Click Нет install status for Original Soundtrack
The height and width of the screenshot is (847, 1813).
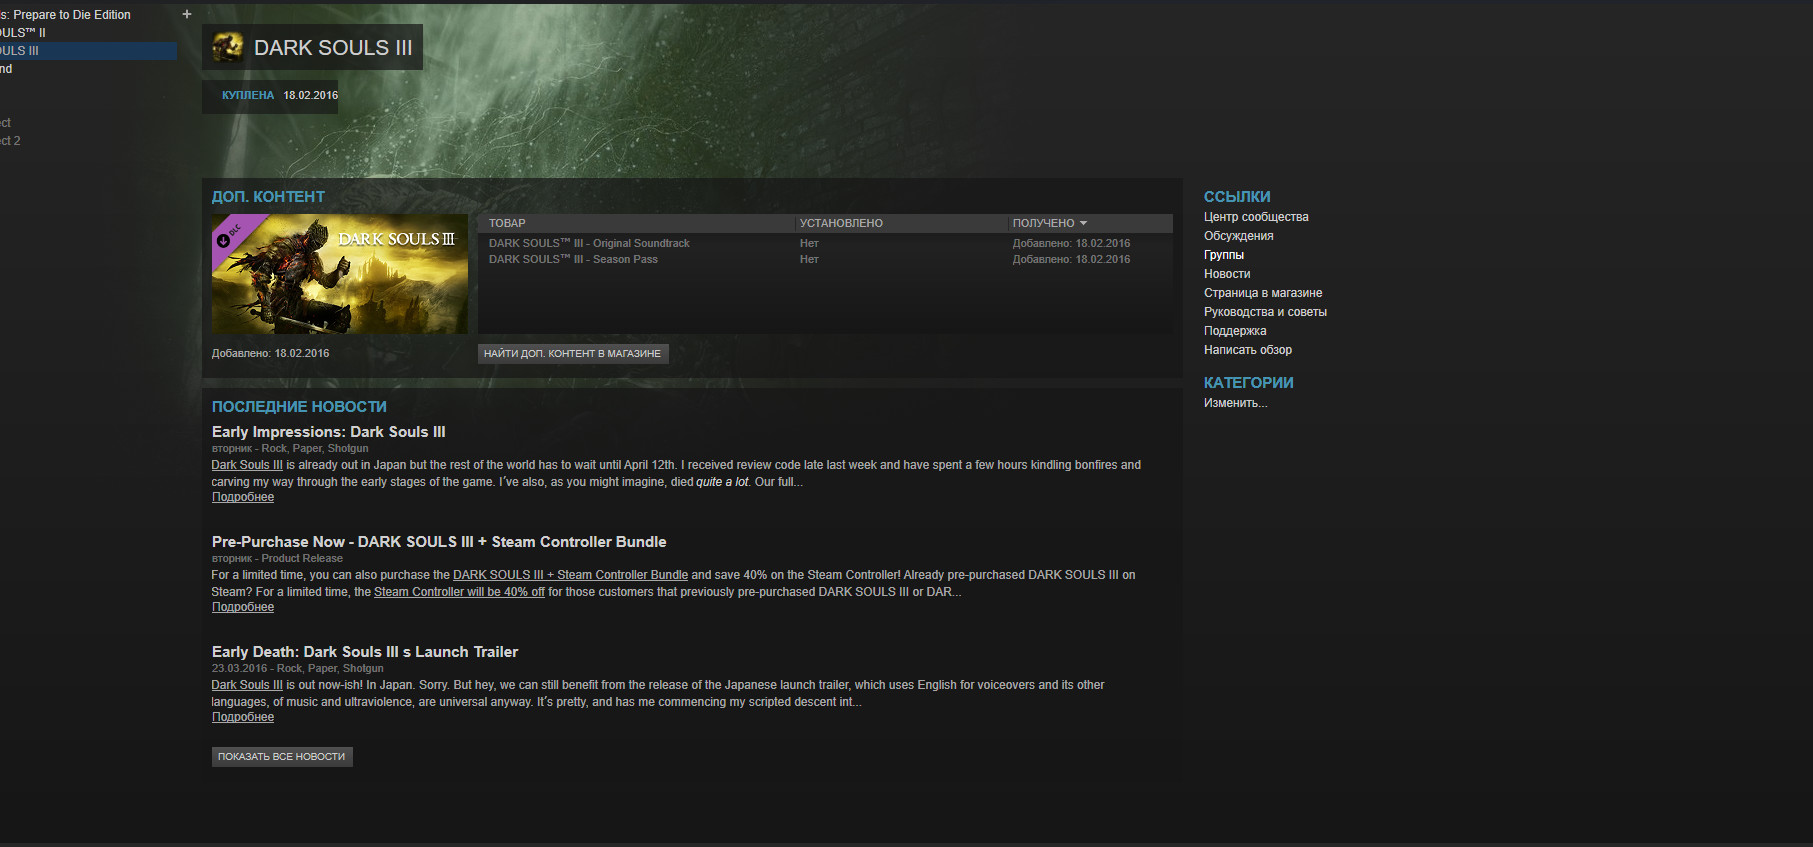[x=809, y=243]
